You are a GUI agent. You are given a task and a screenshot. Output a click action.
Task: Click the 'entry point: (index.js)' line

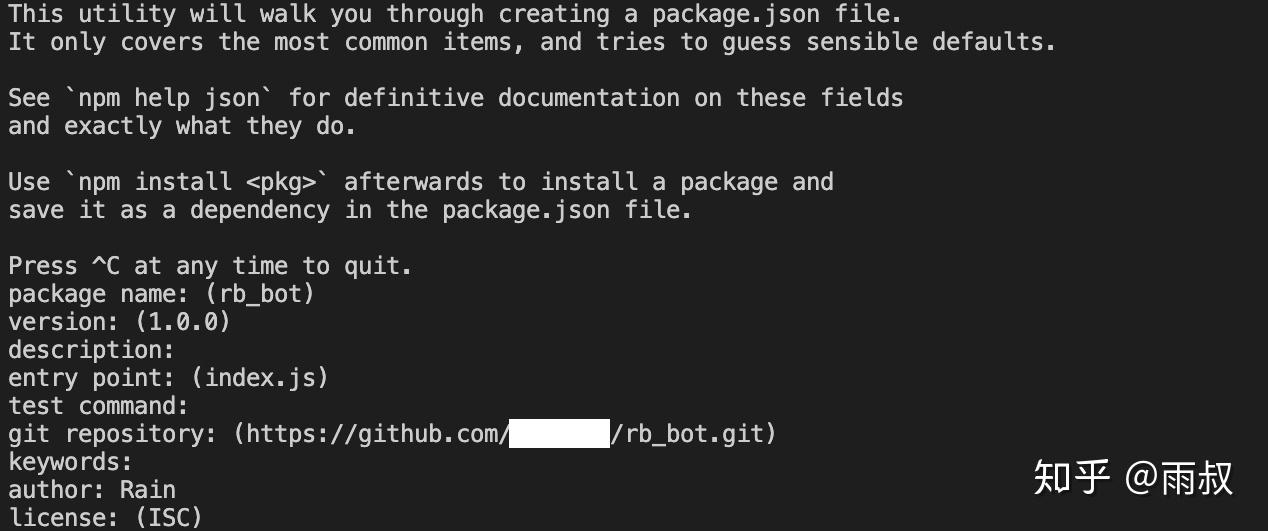[168, 378]
